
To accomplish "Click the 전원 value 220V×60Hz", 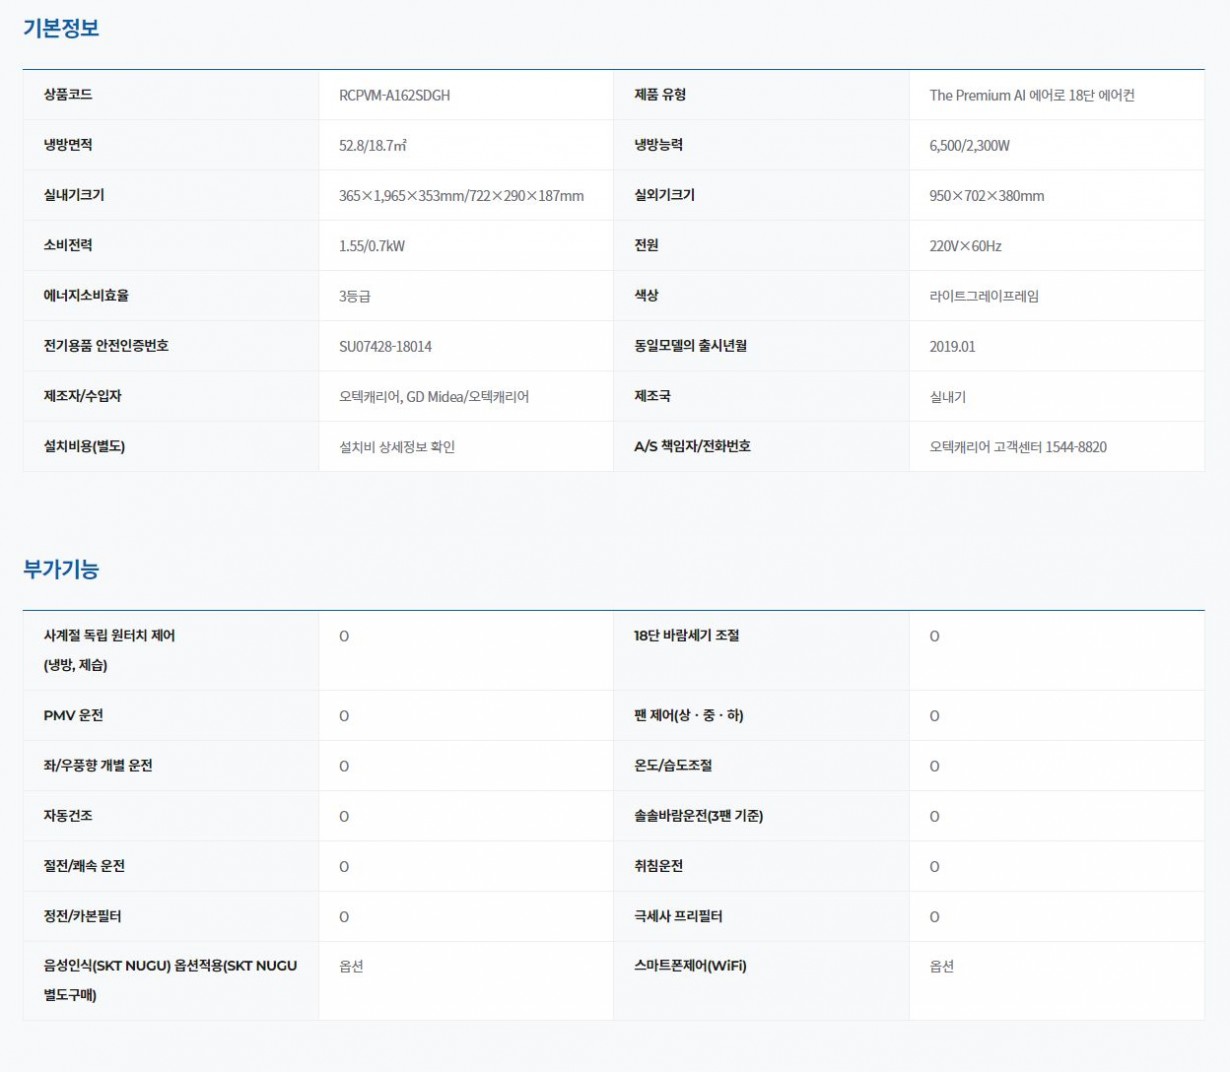I will coord(965,246).
